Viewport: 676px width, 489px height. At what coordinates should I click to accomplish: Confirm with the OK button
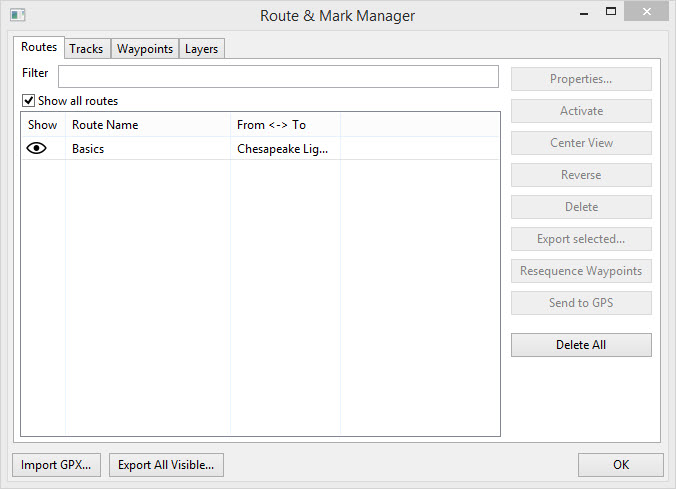pyautogui.click(x=620, y=465)
